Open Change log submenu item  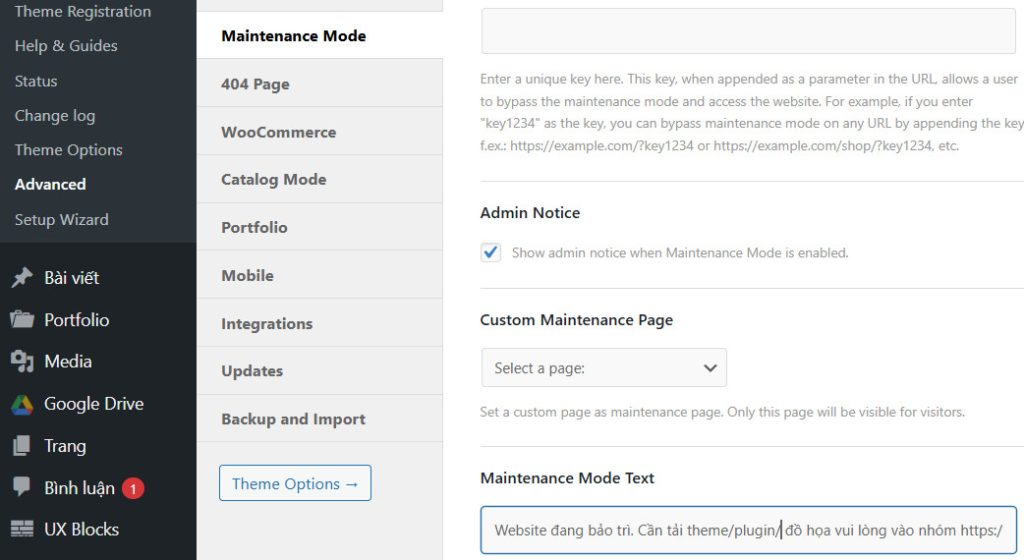(x=55, y=116)
